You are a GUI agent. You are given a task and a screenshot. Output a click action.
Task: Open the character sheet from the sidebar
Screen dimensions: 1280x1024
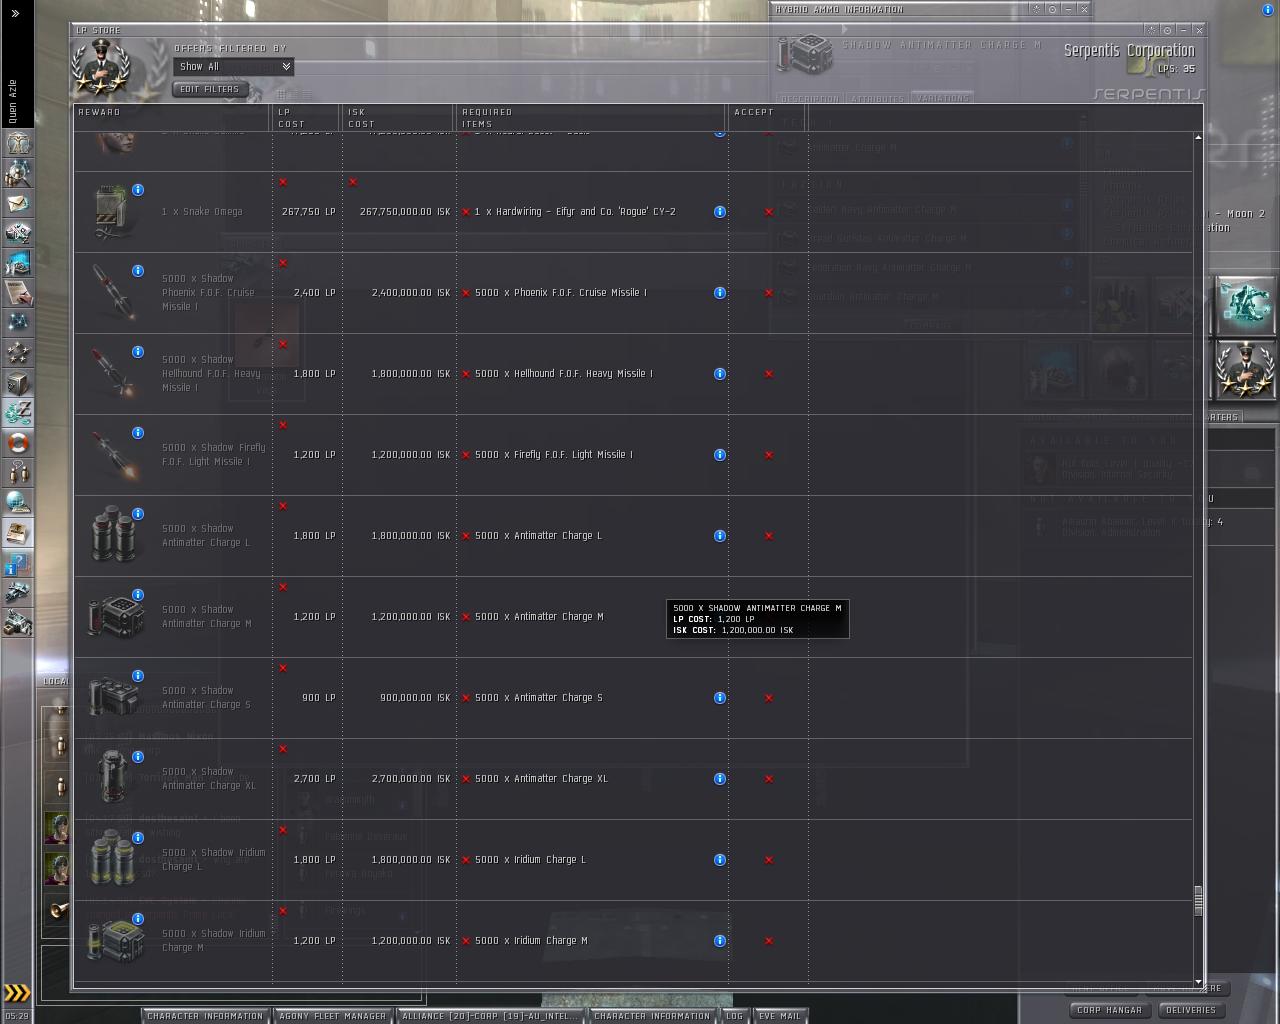tap(17, 143)
